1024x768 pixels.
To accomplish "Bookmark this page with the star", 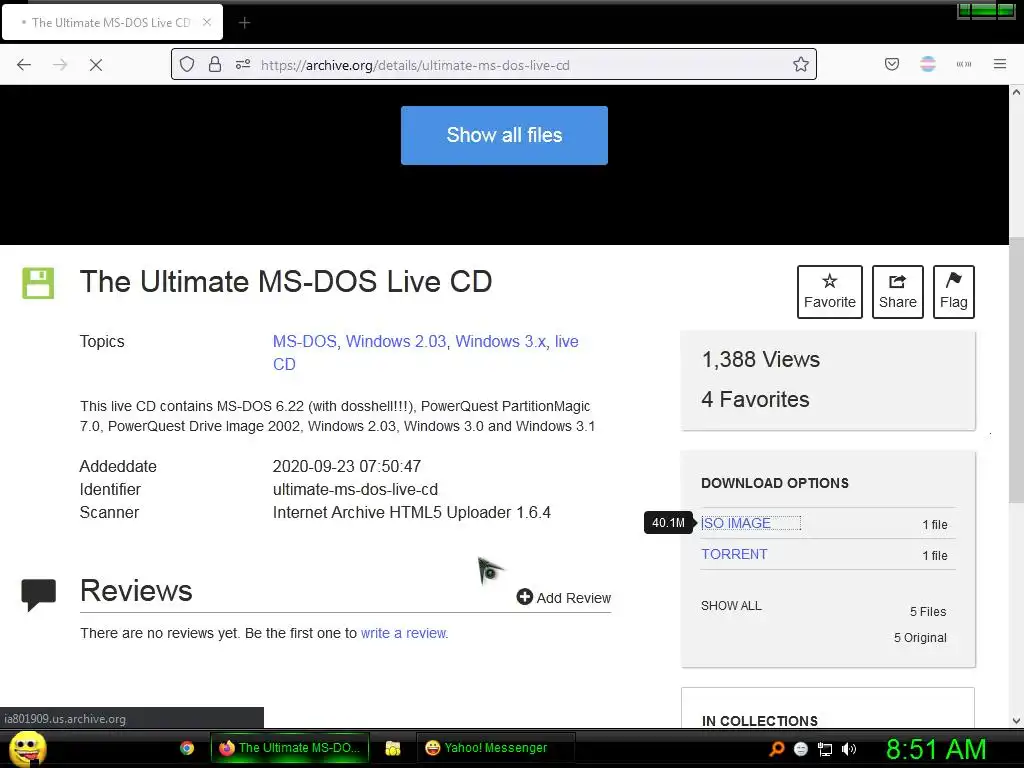I will [x=801, y=64].
